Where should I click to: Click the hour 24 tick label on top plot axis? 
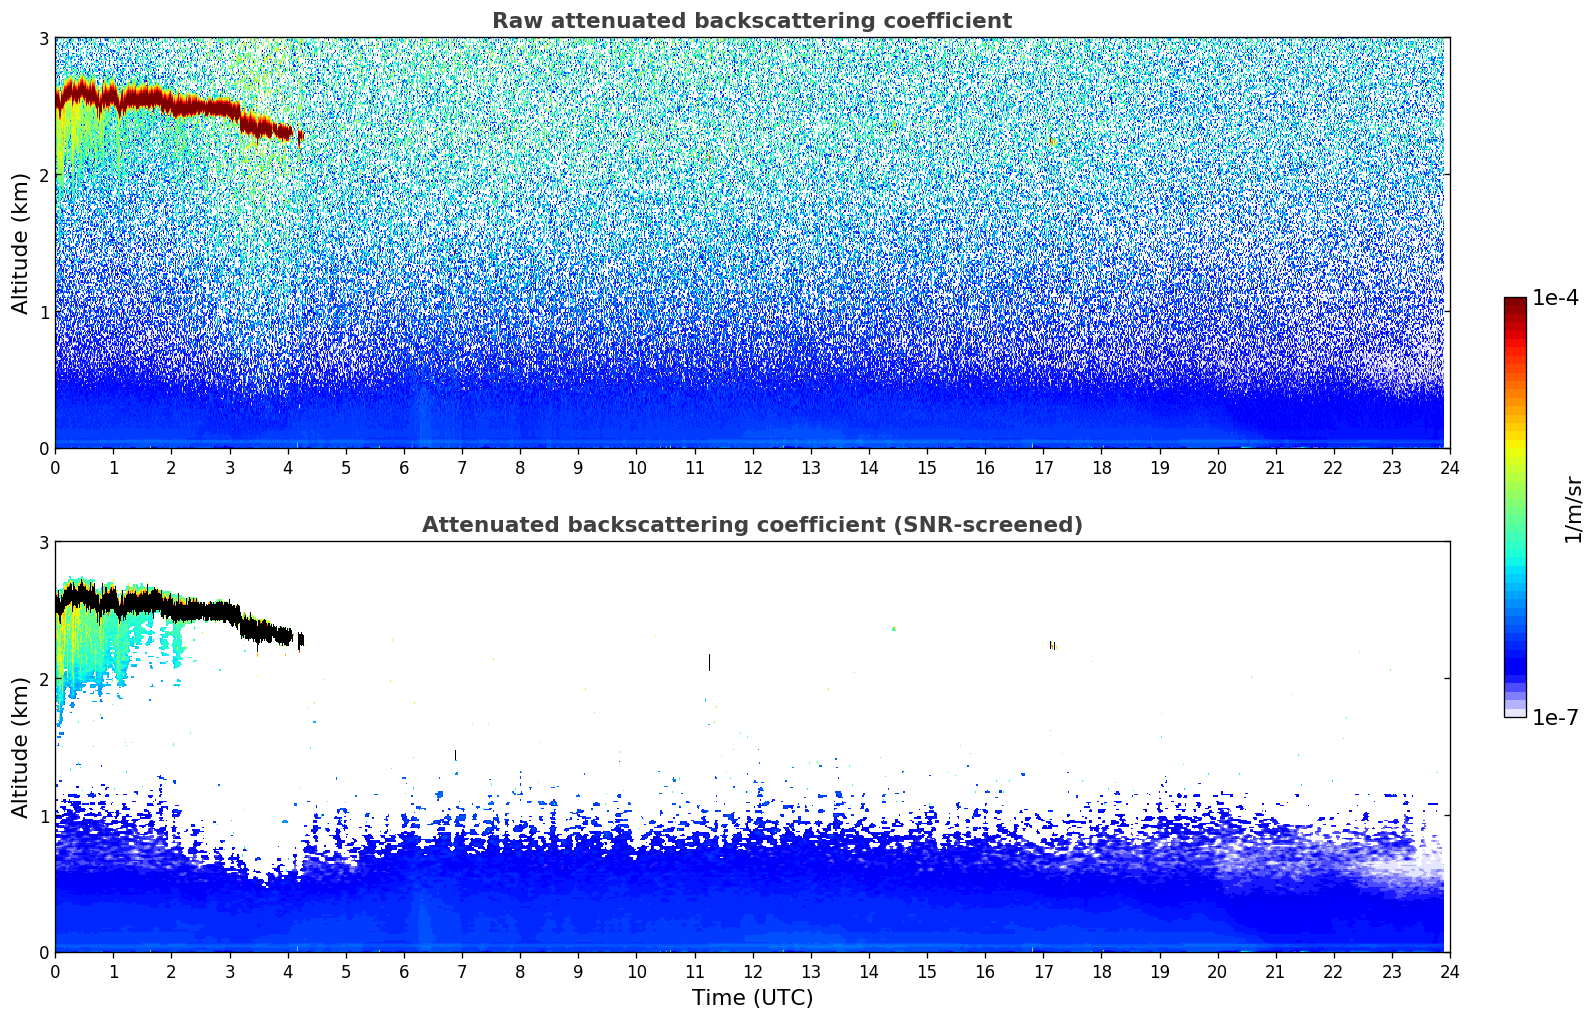point(1450,468)
